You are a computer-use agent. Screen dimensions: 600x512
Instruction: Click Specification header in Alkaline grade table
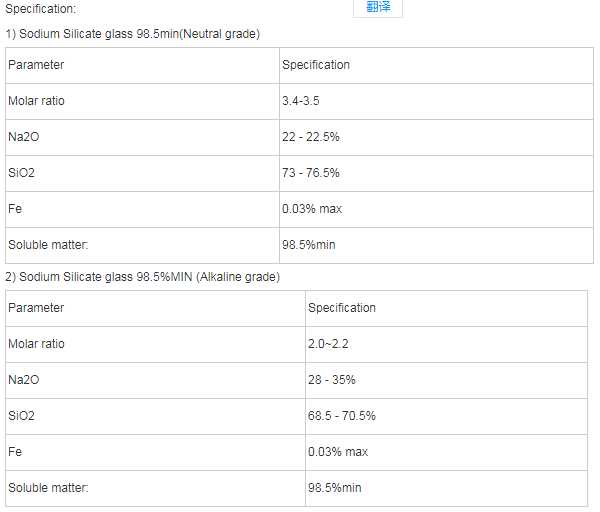342,308
